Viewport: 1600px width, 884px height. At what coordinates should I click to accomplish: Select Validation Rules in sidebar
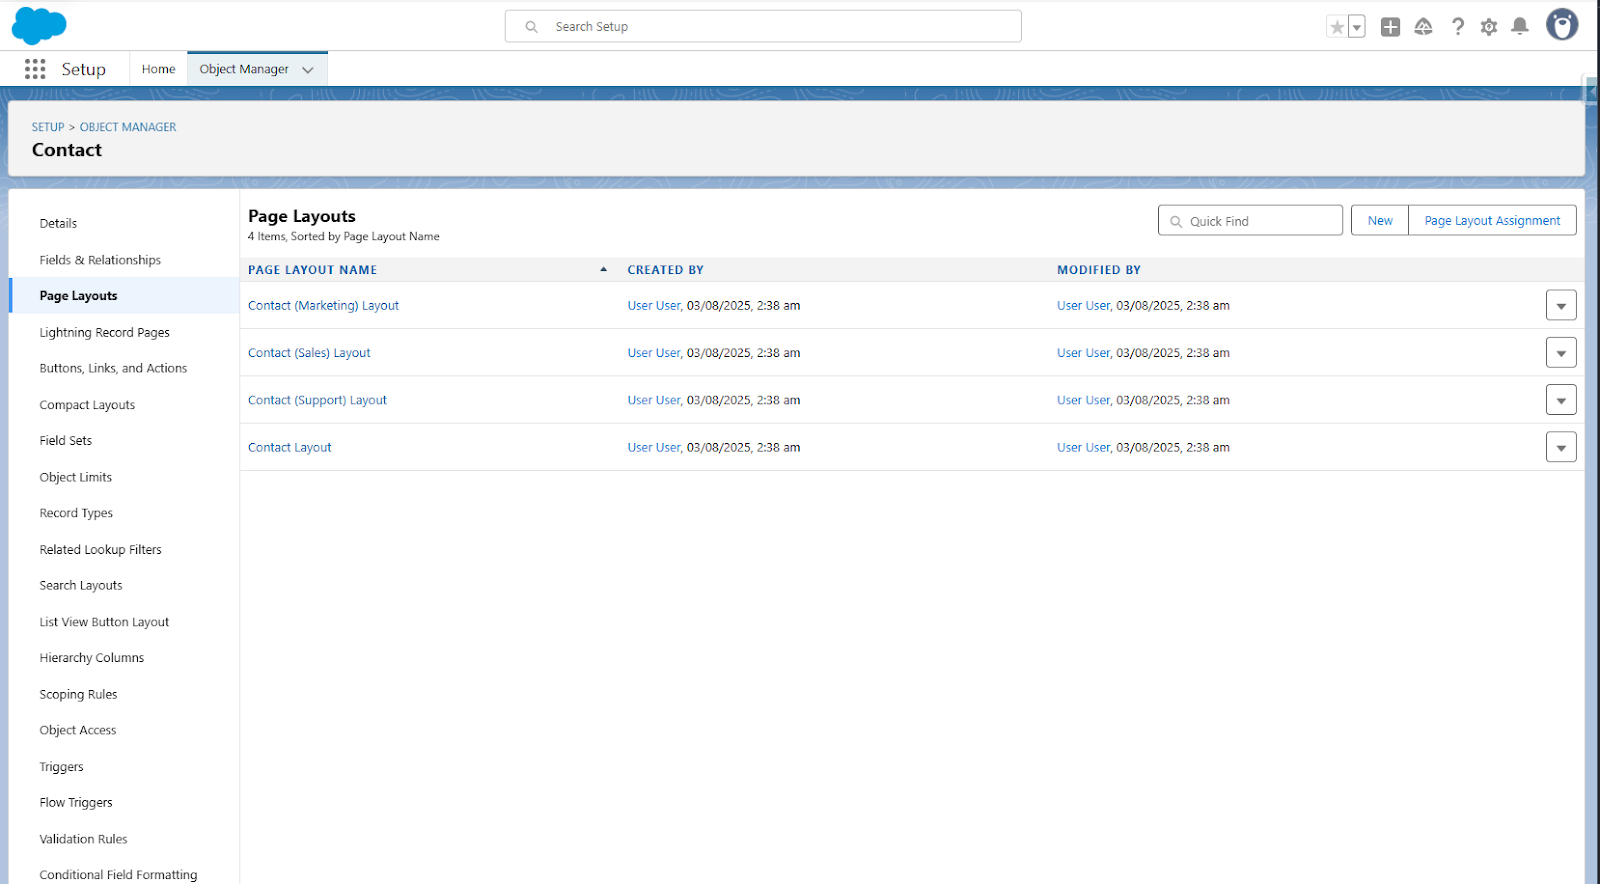coord(83,839)
